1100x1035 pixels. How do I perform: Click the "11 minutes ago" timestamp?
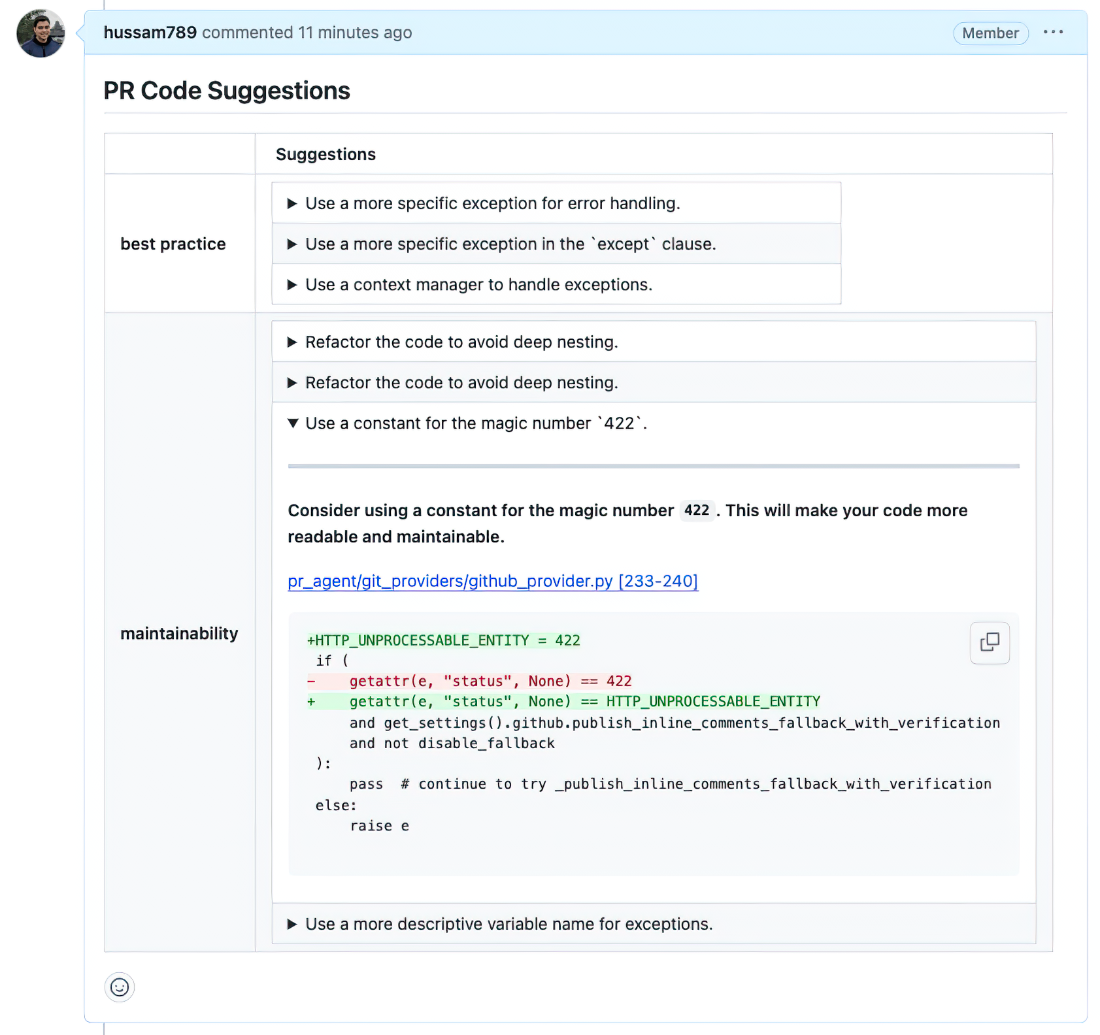point(355,32)
